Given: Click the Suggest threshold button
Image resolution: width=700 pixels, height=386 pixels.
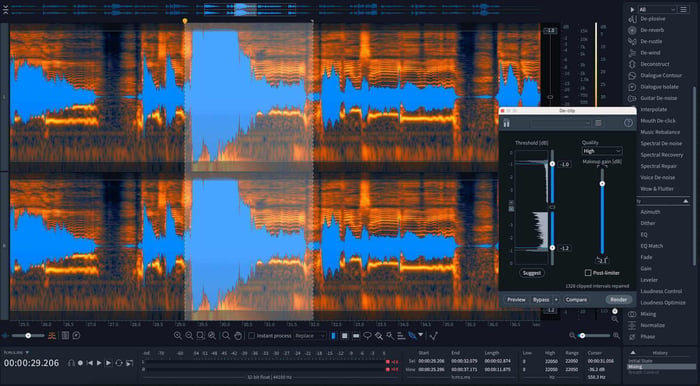Looking at the screenshot, I should pos(532,273).
